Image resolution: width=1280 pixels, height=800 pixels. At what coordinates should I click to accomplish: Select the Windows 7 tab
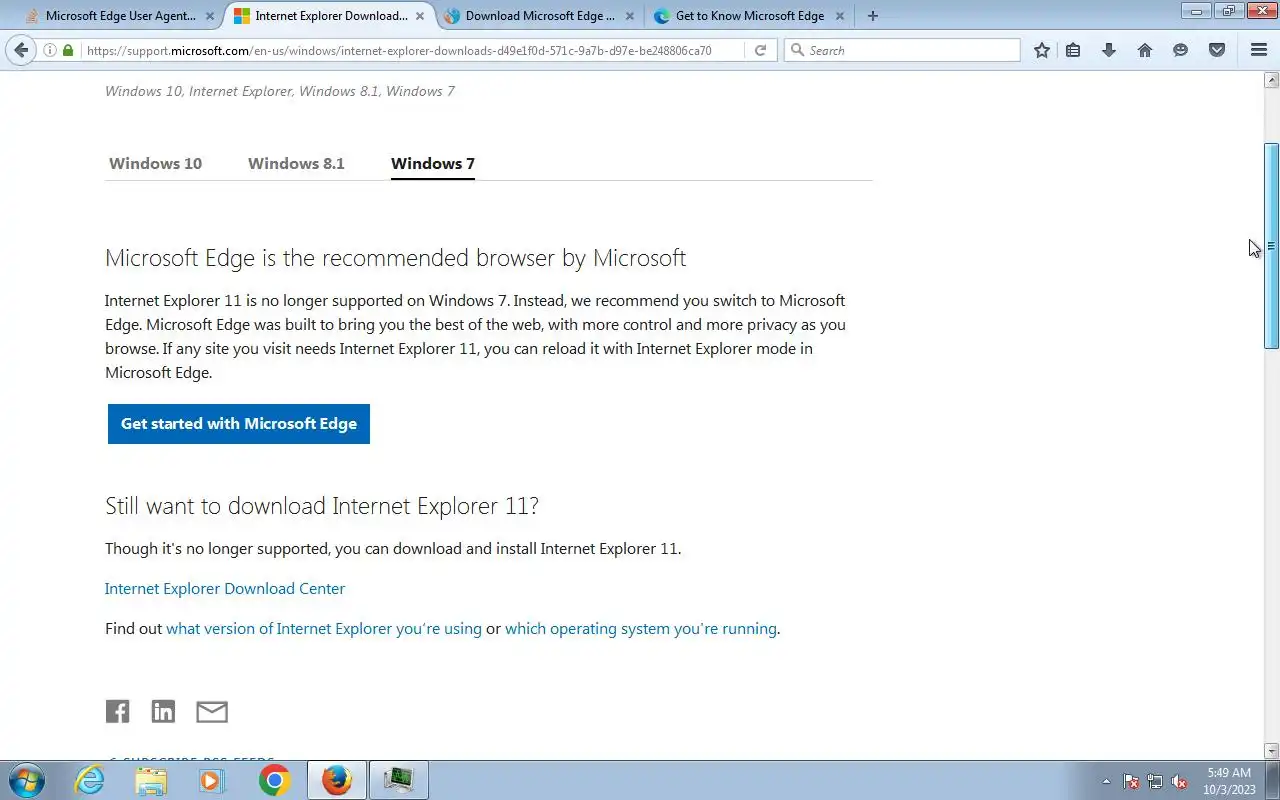pos(433,163)
